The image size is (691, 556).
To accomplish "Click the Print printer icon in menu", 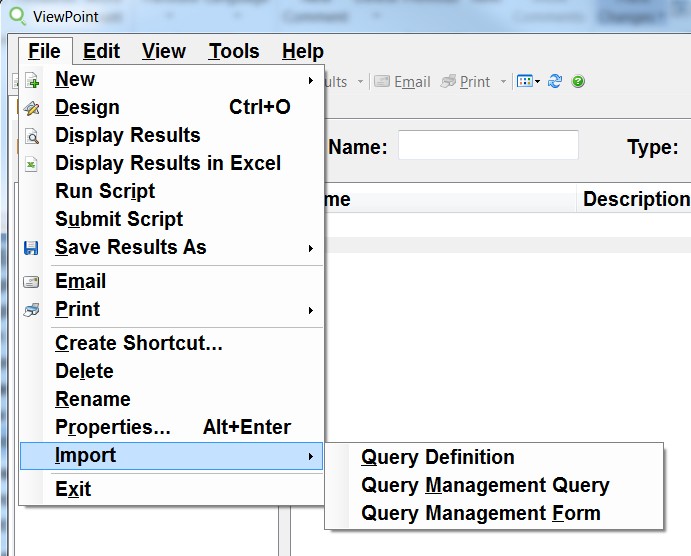I will click(x=31, y=310).
